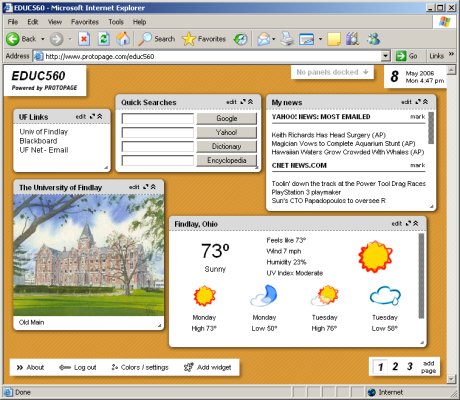The width and height of the screenshot is (460, 400).
Task: Click the Old Main painting thumbnail
Action: click(89, 255)
